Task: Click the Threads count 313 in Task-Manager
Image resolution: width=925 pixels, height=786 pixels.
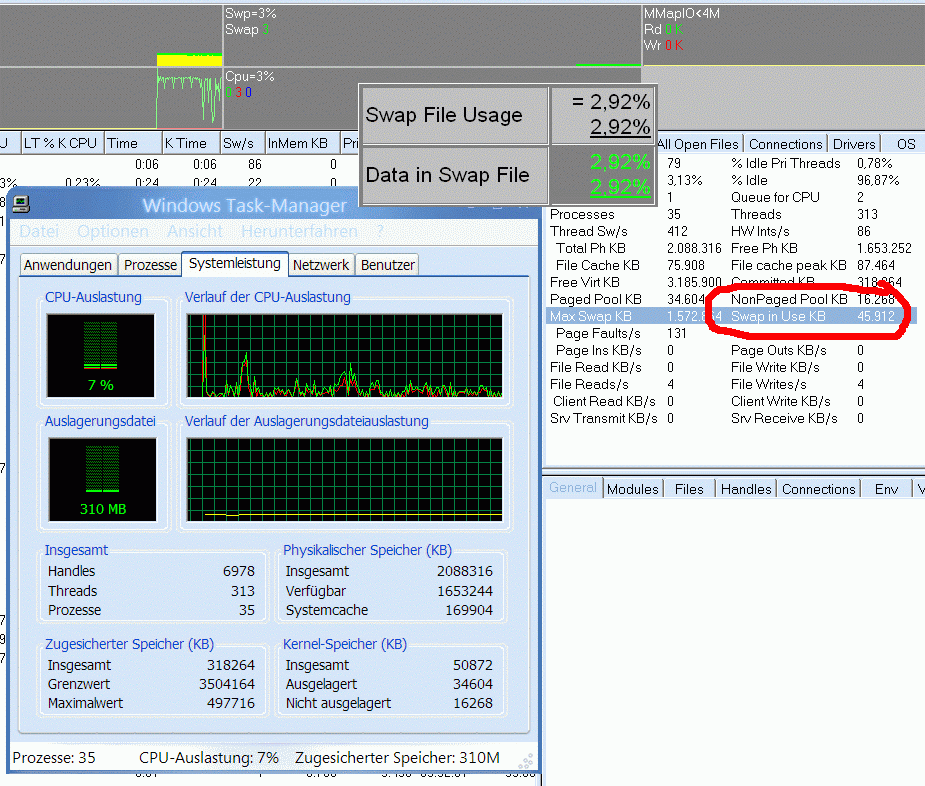Action: [x=242, y=591]
